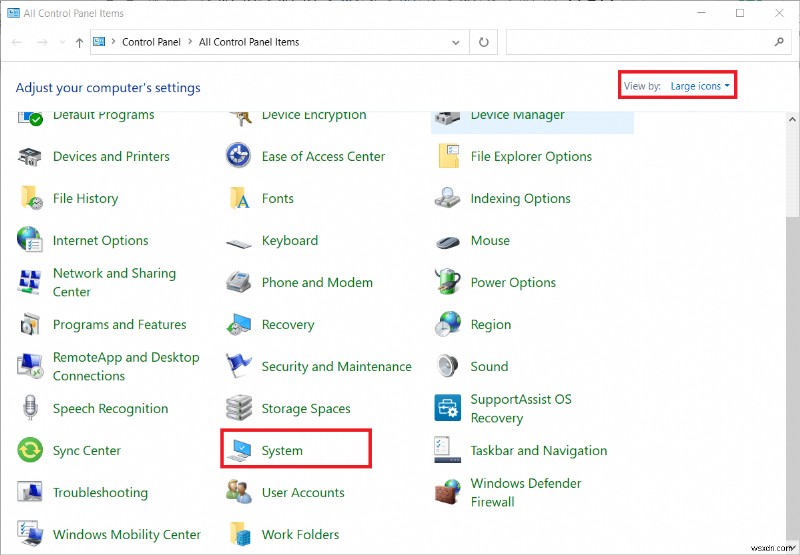The width and height of the screenshot is (800, 555).
Task: Click the Back navigation arrow
Action: click(17, 42)
